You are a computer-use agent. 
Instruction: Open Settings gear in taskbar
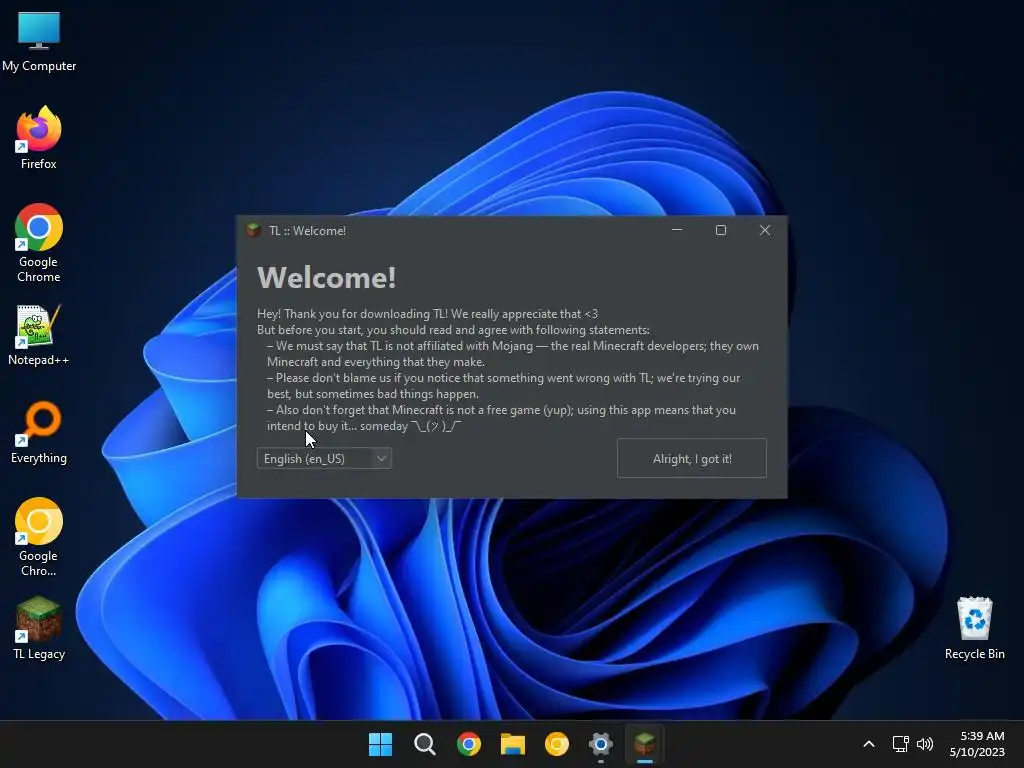click(601, 744)
